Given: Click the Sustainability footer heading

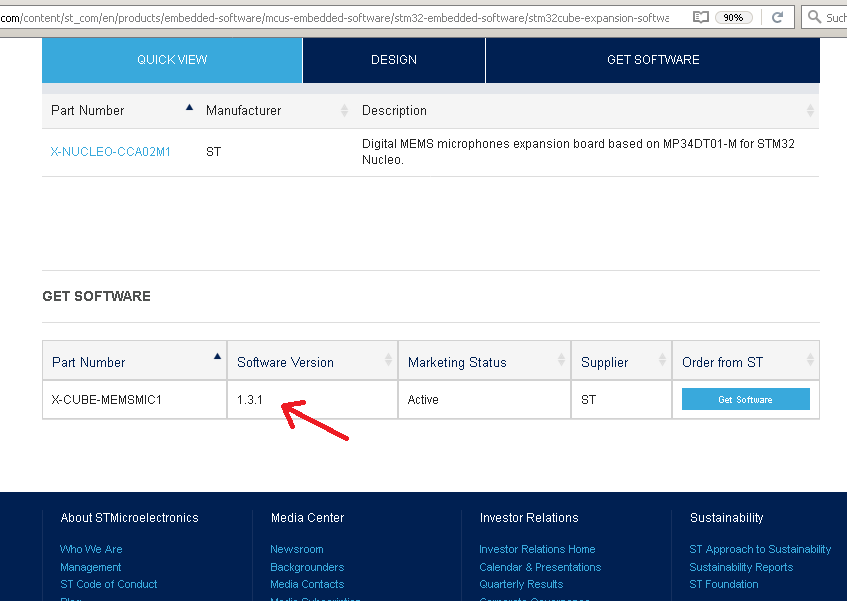Looking at the screenshot, I should (727, 518).
